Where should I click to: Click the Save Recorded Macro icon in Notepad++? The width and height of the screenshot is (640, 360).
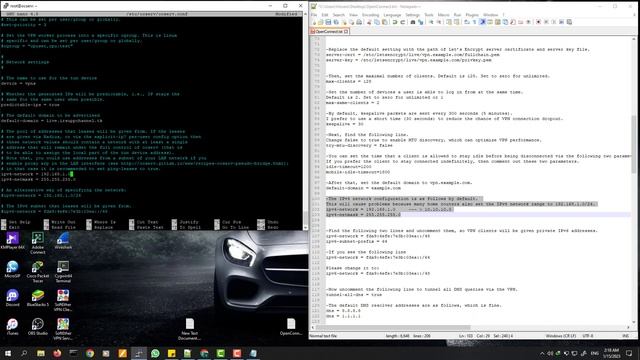(569, 22)
